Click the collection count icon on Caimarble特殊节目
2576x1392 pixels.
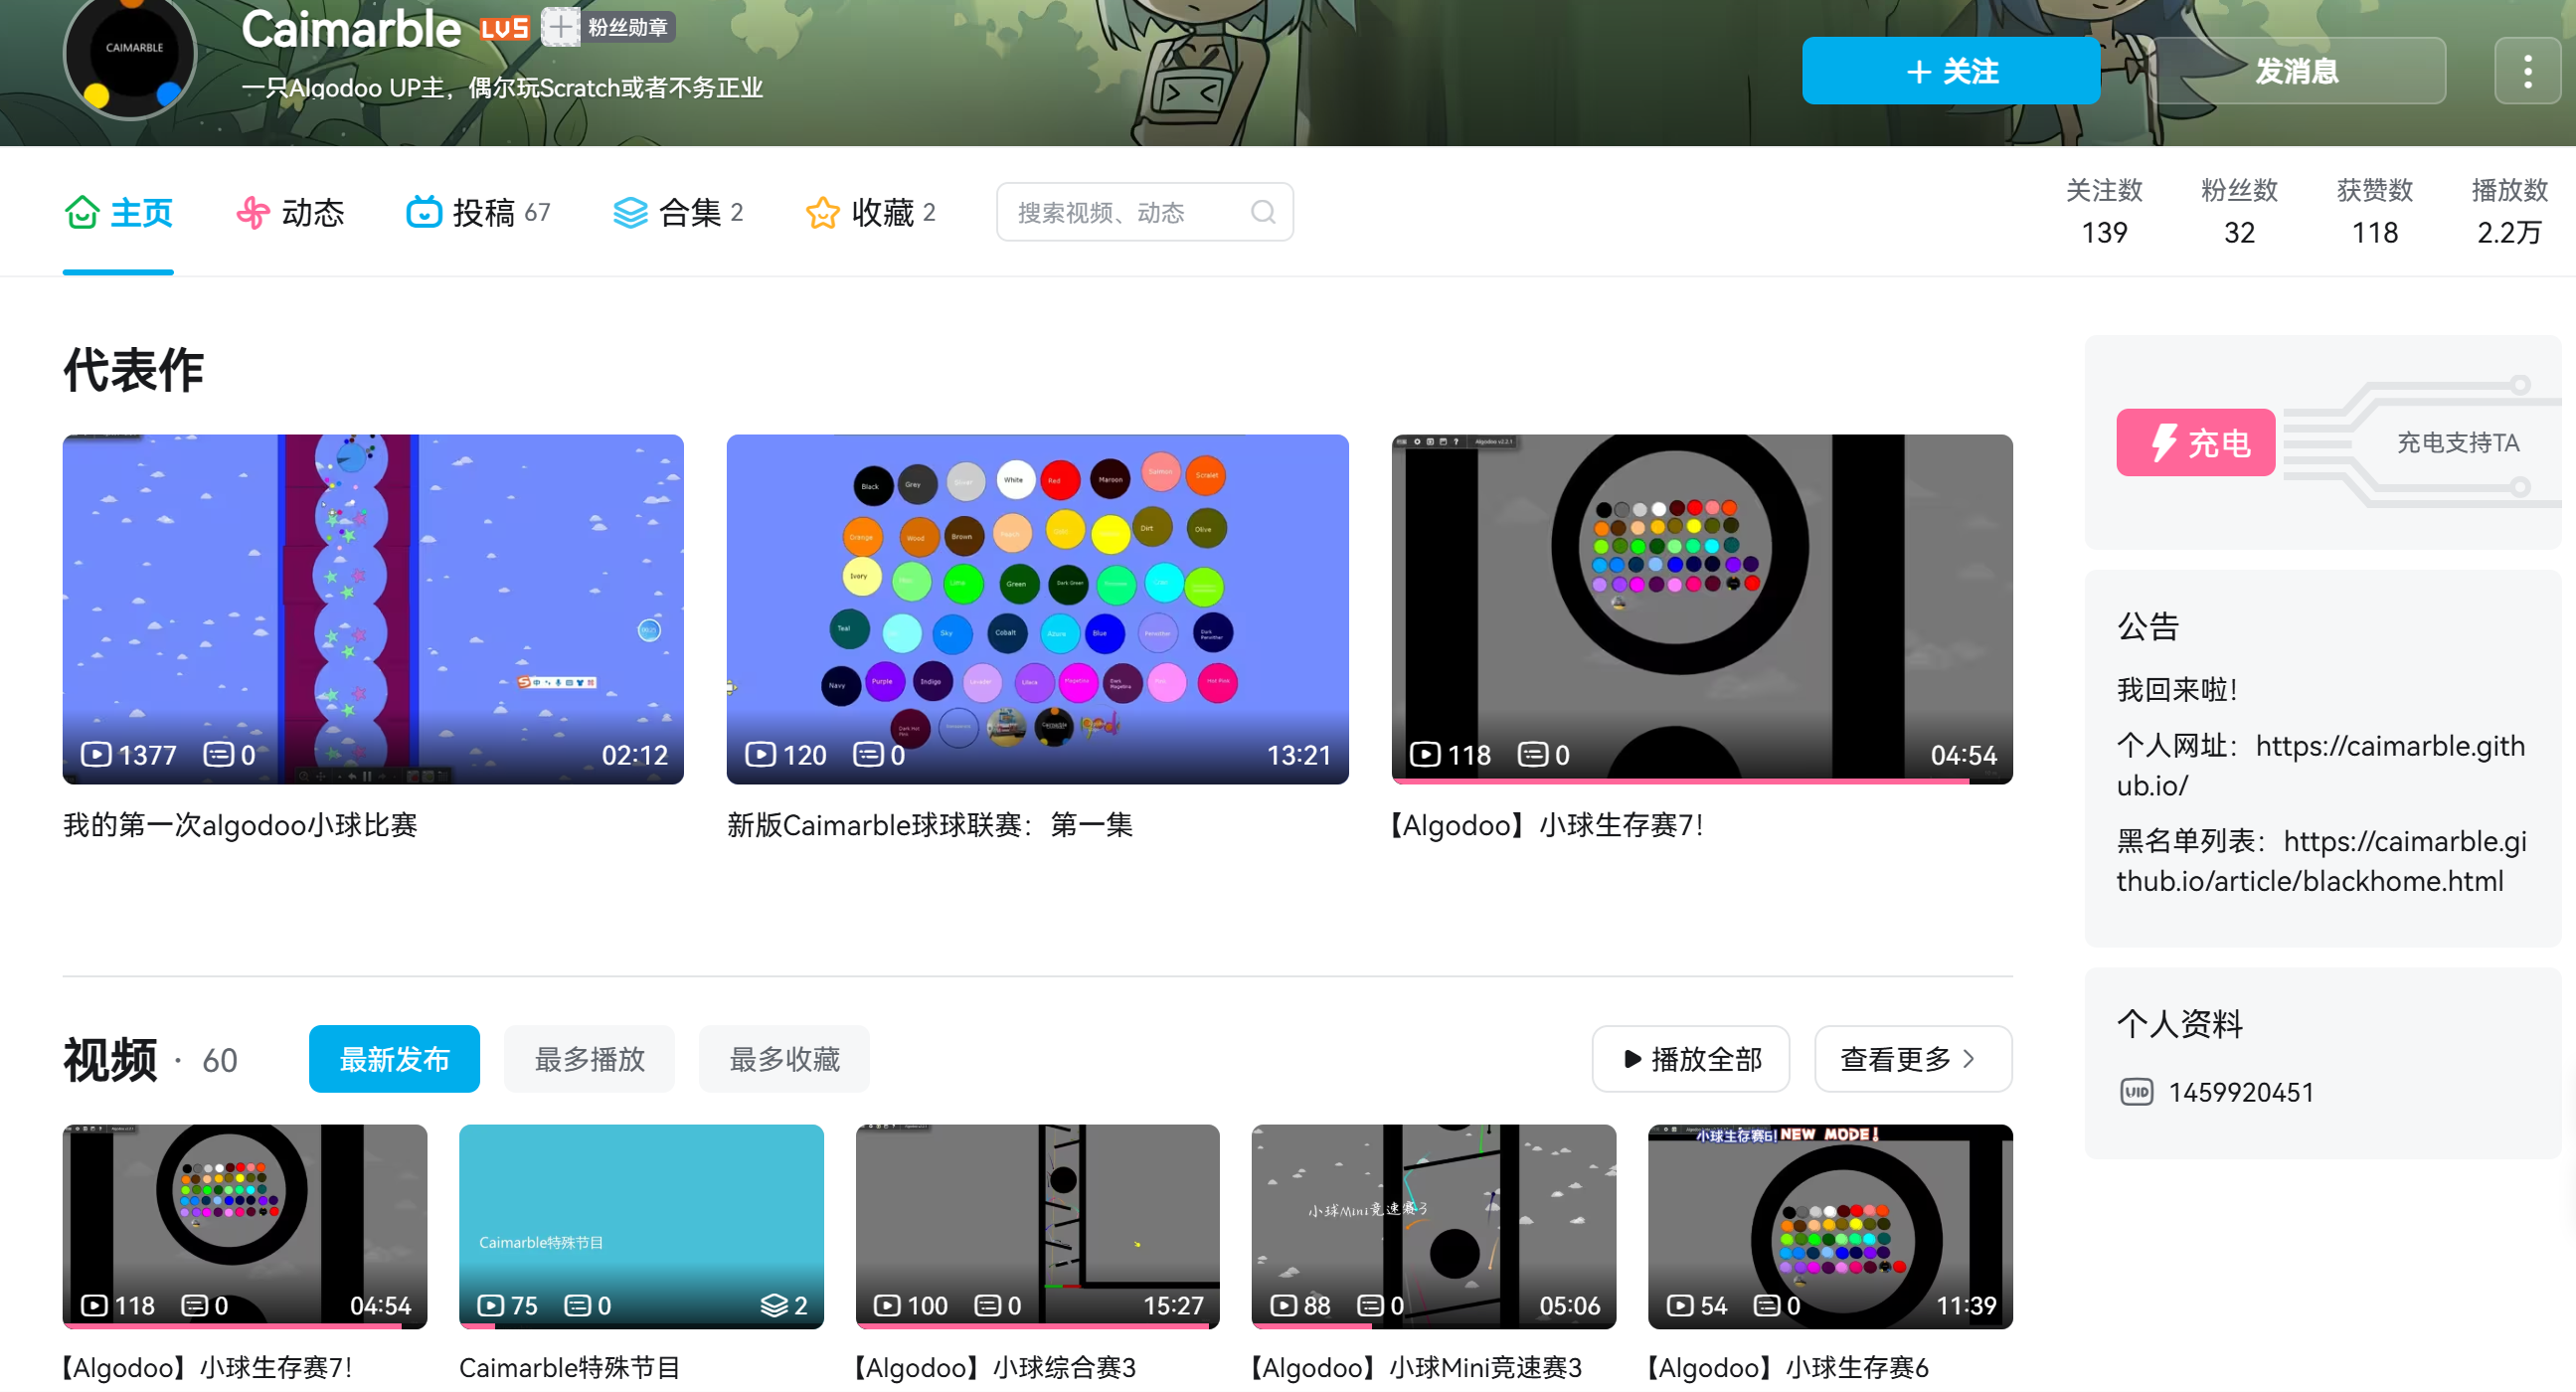point(774,1305)
